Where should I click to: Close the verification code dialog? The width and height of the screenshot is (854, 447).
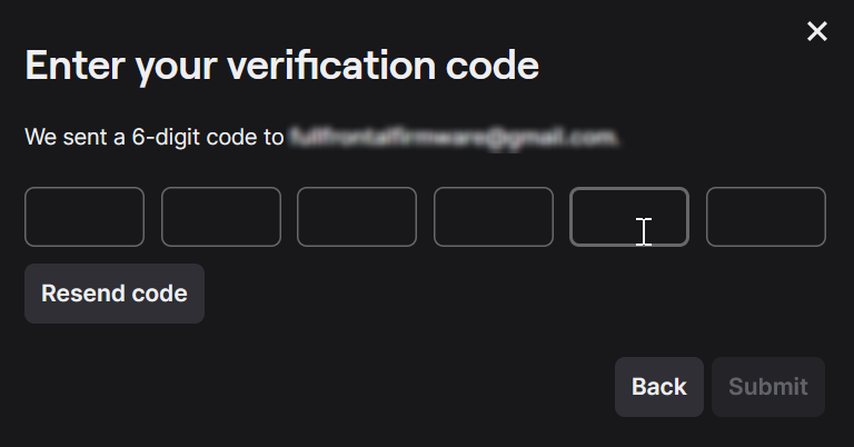tap(817, 32)
